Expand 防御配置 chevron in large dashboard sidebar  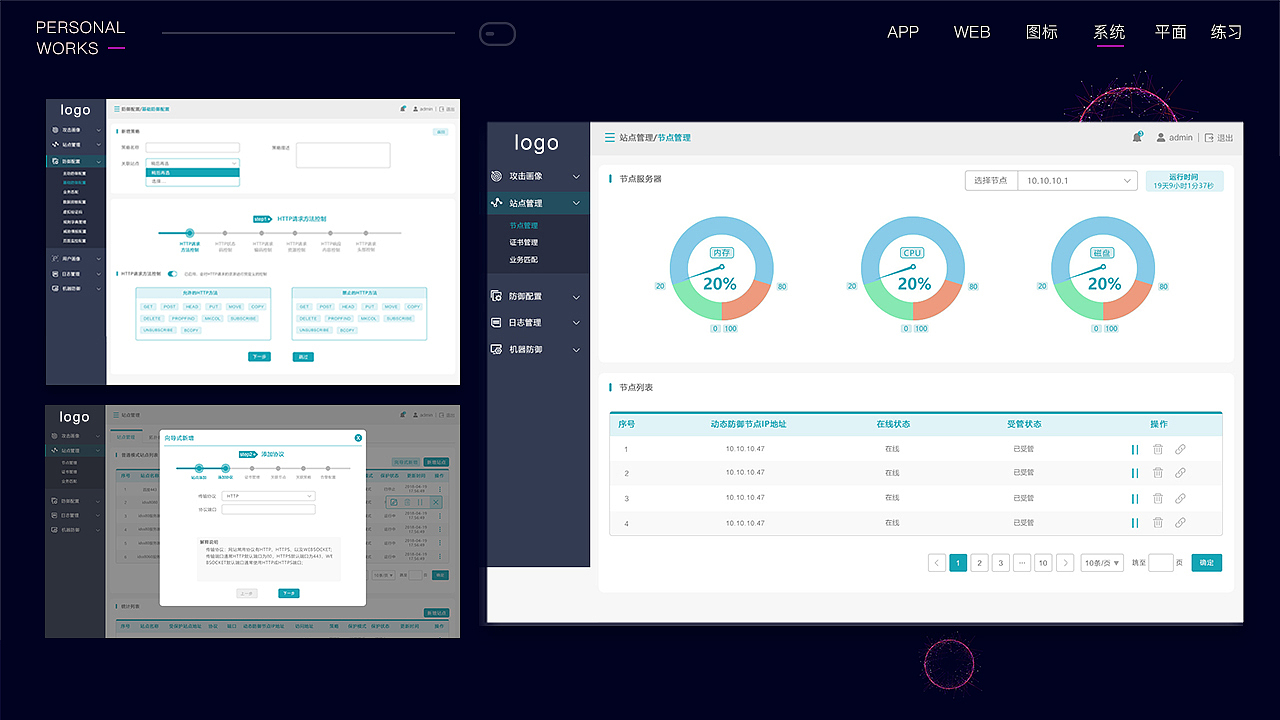tap(576, 297)
